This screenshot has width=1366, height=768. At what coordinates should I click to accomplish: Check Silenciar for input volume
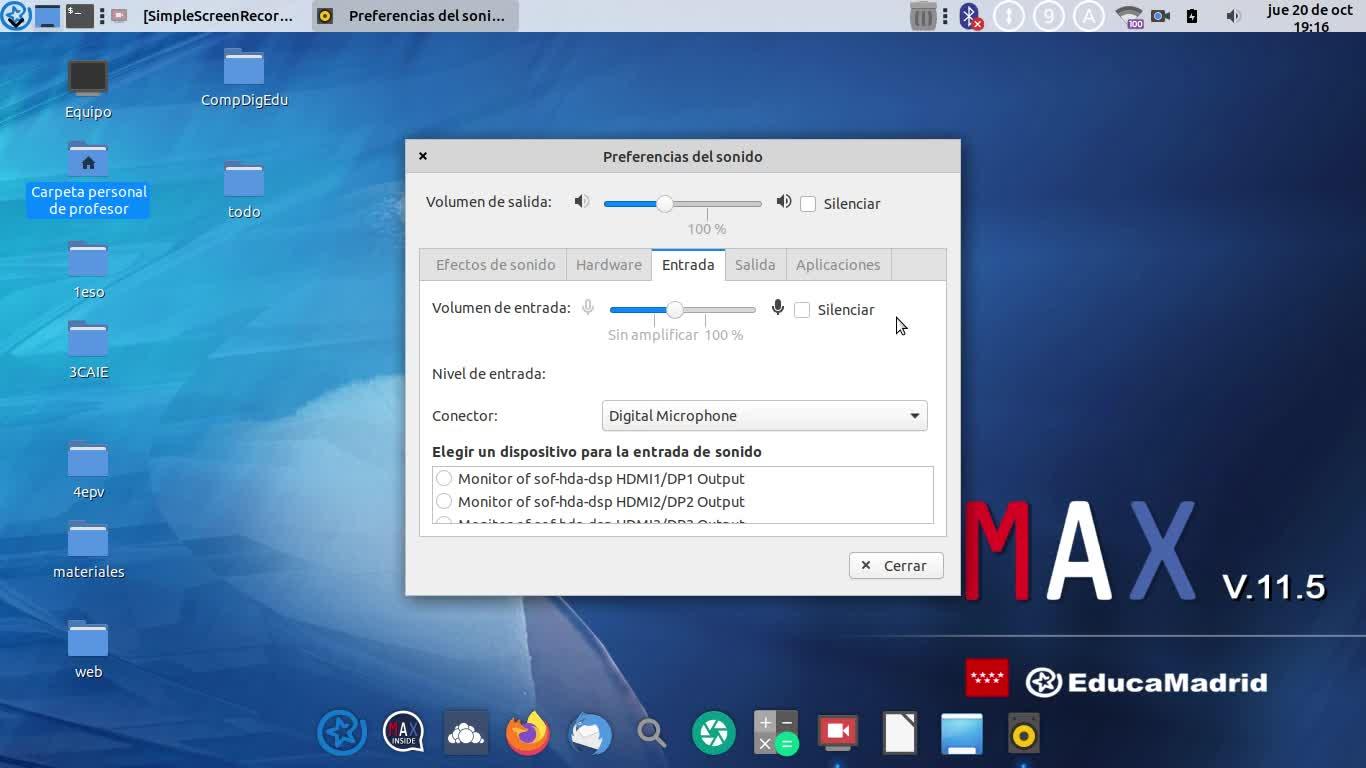click(x=802, y=310)
